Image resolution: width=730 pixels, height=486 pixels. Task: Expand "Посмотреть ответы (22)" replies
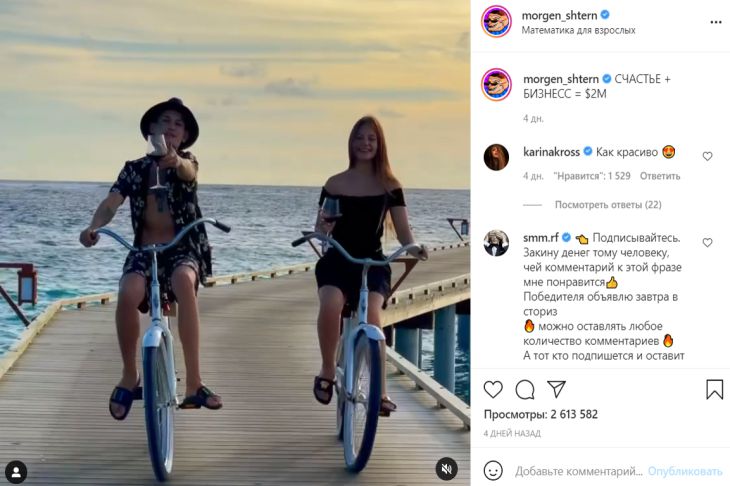pyautogui.click(x=608, y=204)
